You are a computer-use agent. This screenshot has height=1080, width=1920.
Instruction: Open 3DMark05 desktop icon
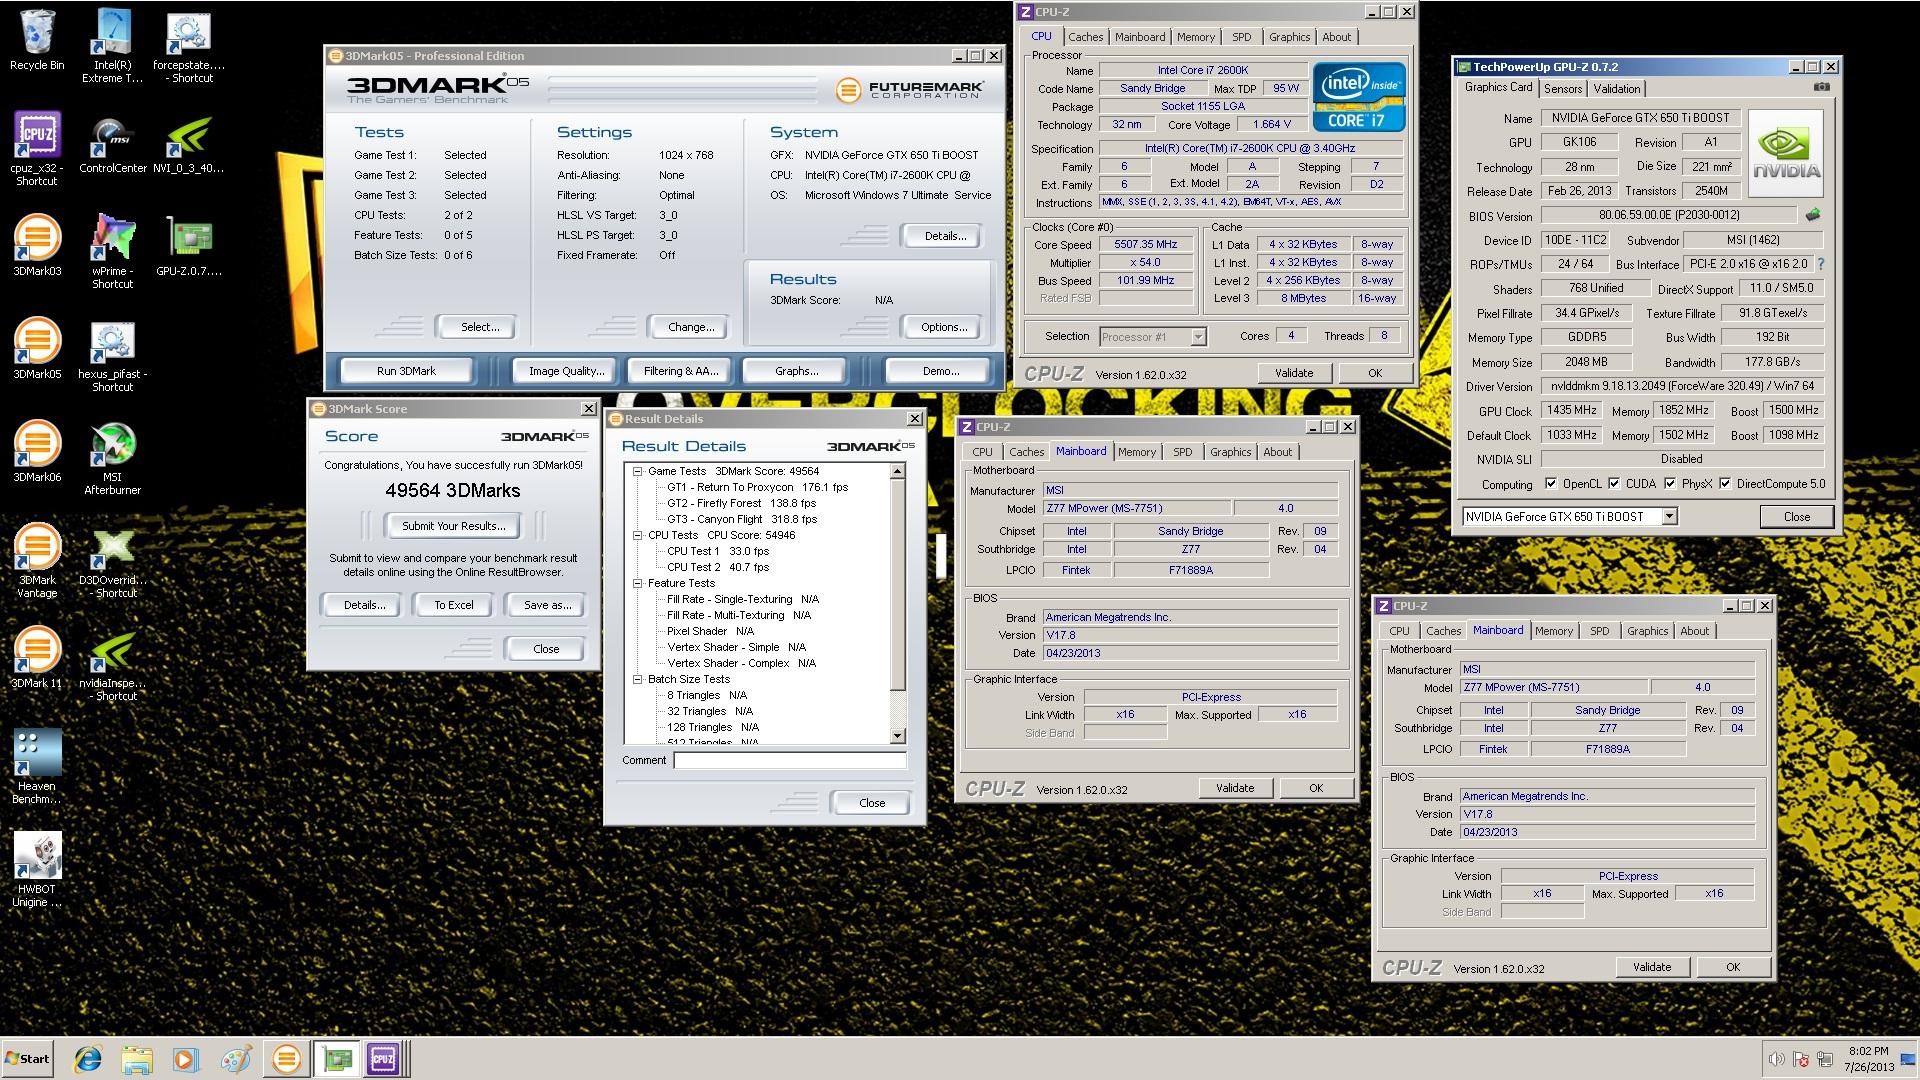click(37, 348)
